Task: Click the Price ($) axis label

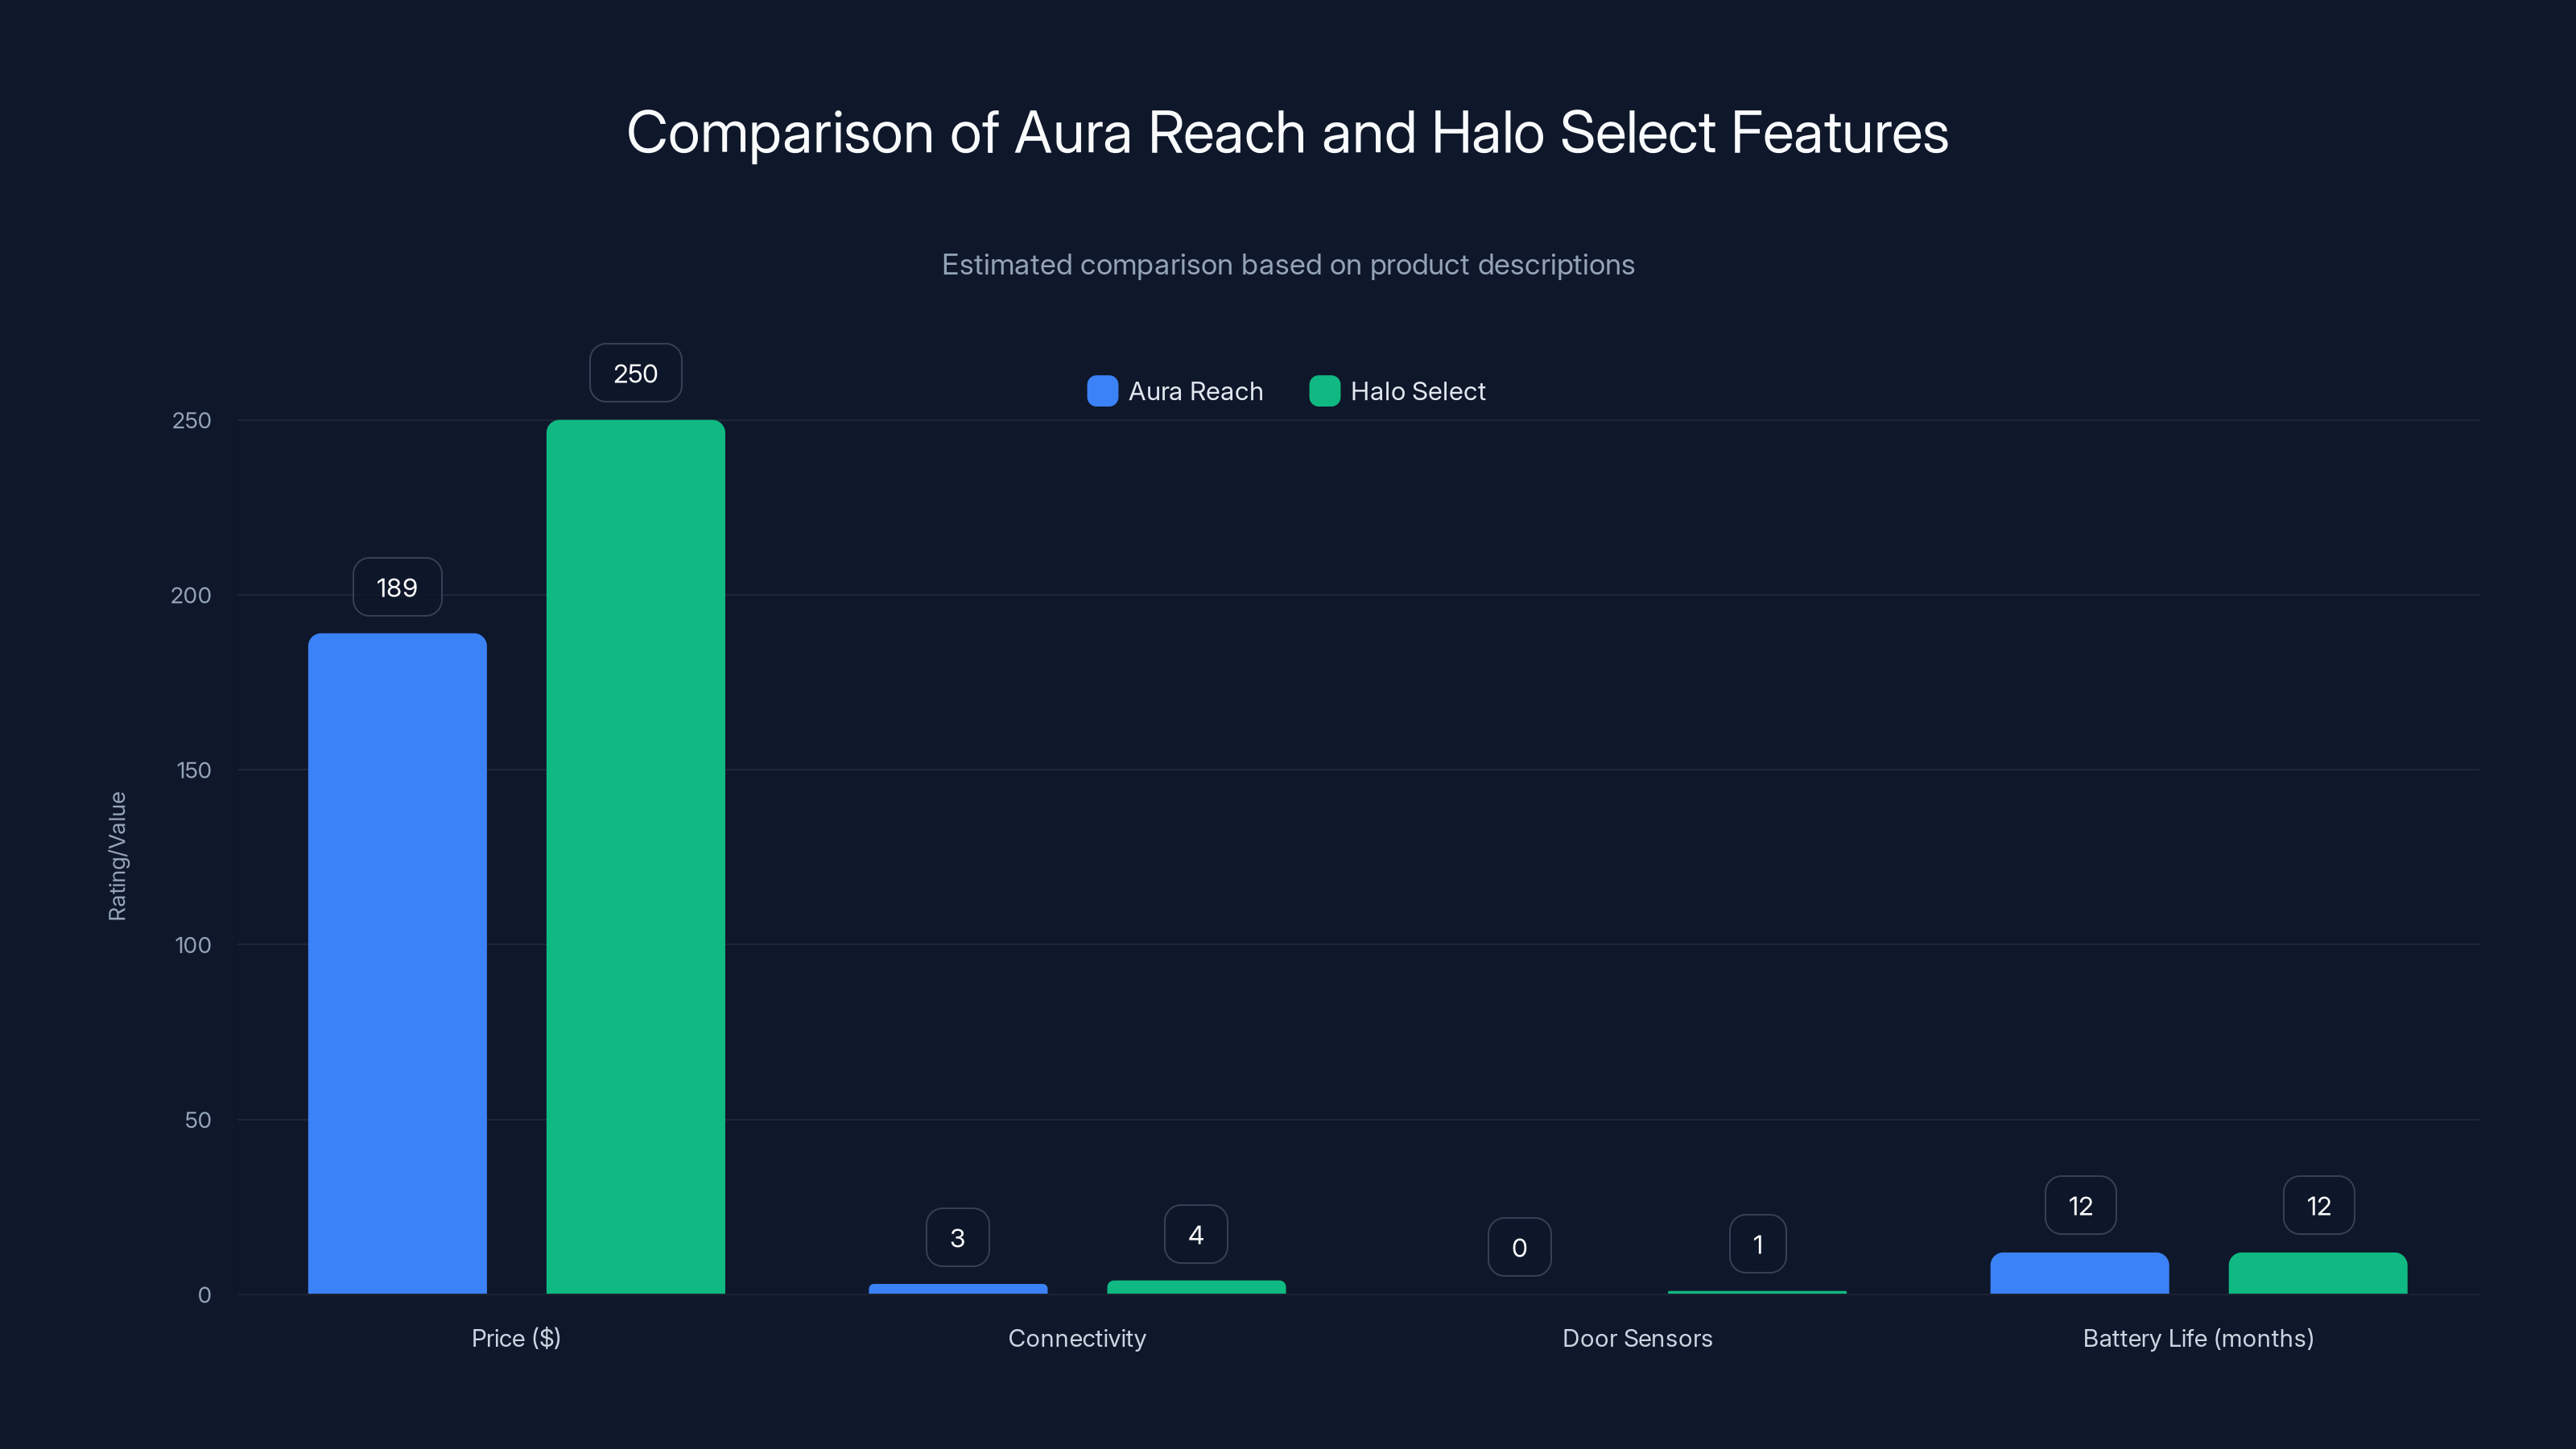Action: [x=516, y=1338]
